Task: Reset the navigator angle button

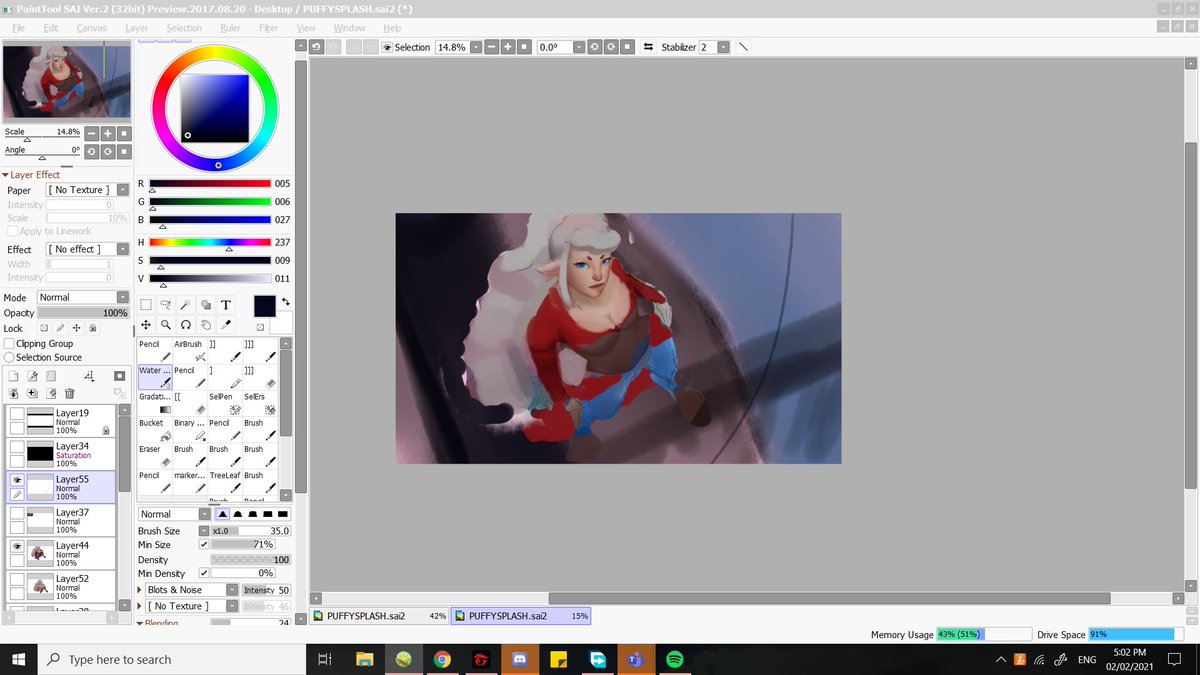Action: [124, 151]
